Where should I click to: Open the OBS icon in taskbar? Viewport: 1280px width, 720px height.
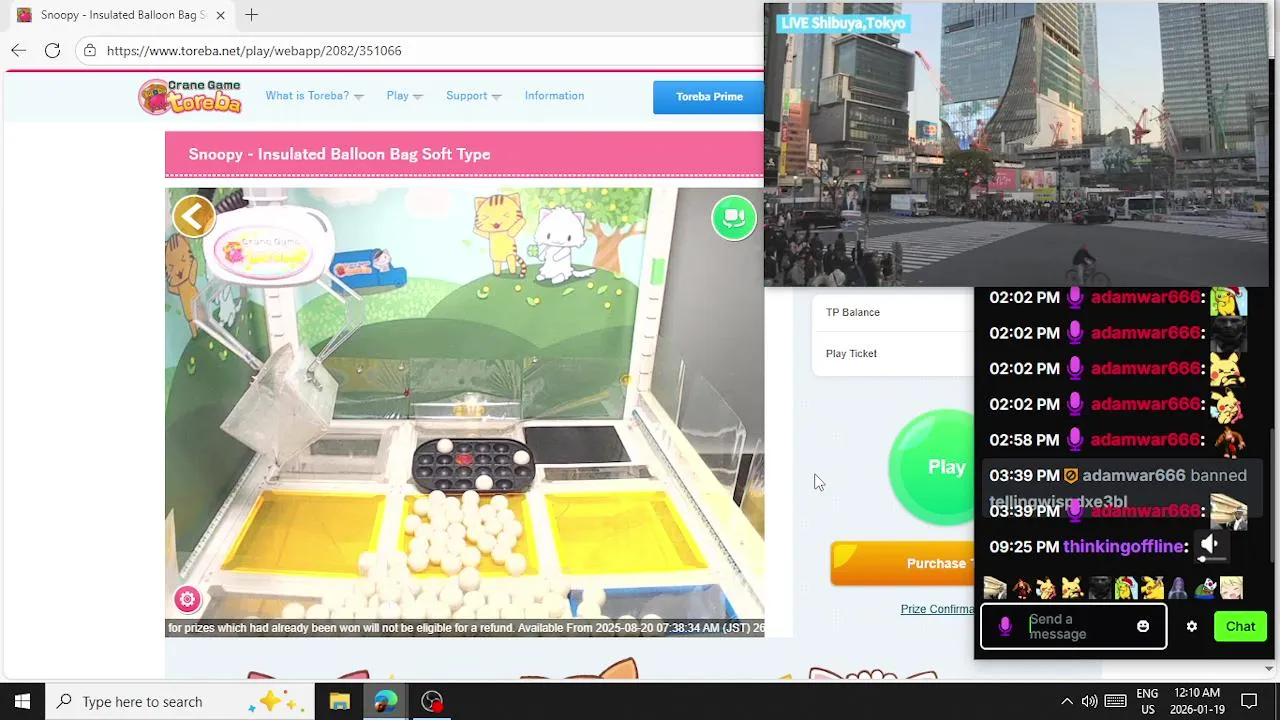coord(432,701)
